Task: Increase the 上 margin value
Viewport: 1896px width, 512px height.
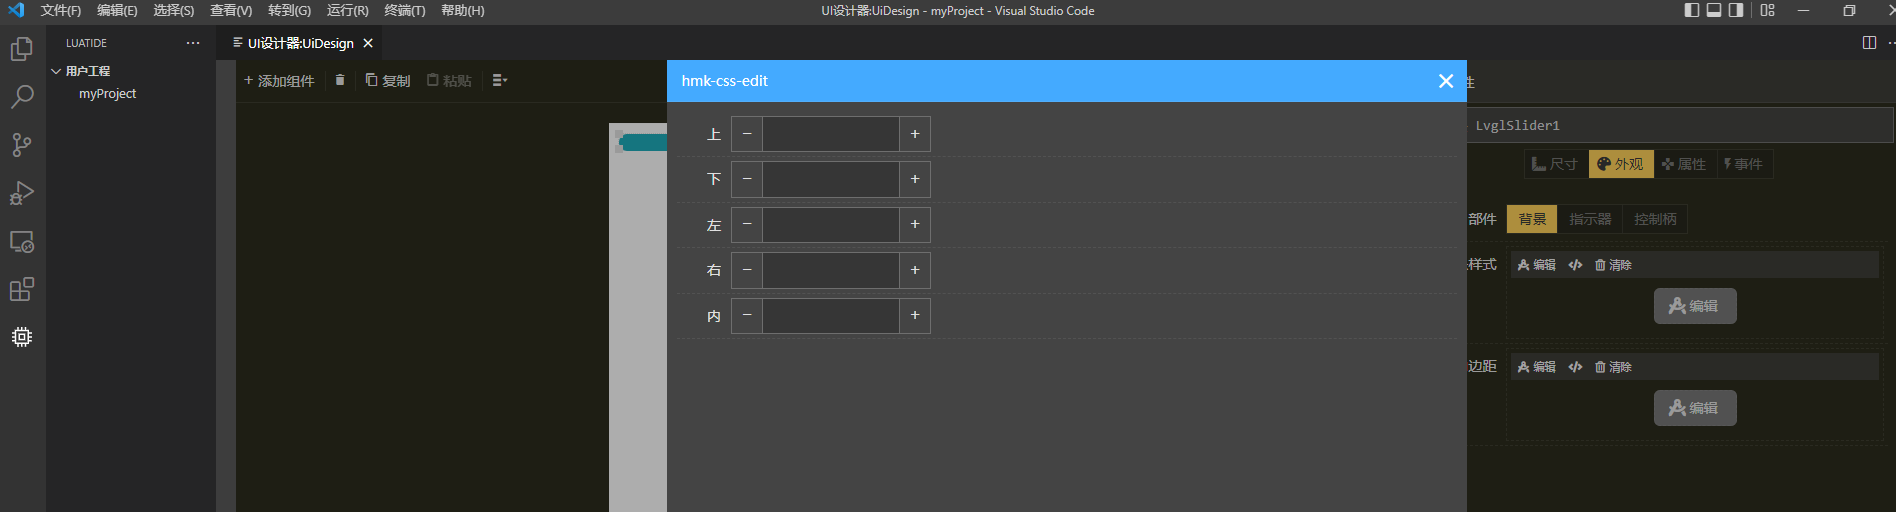Action: coord(915,134)
